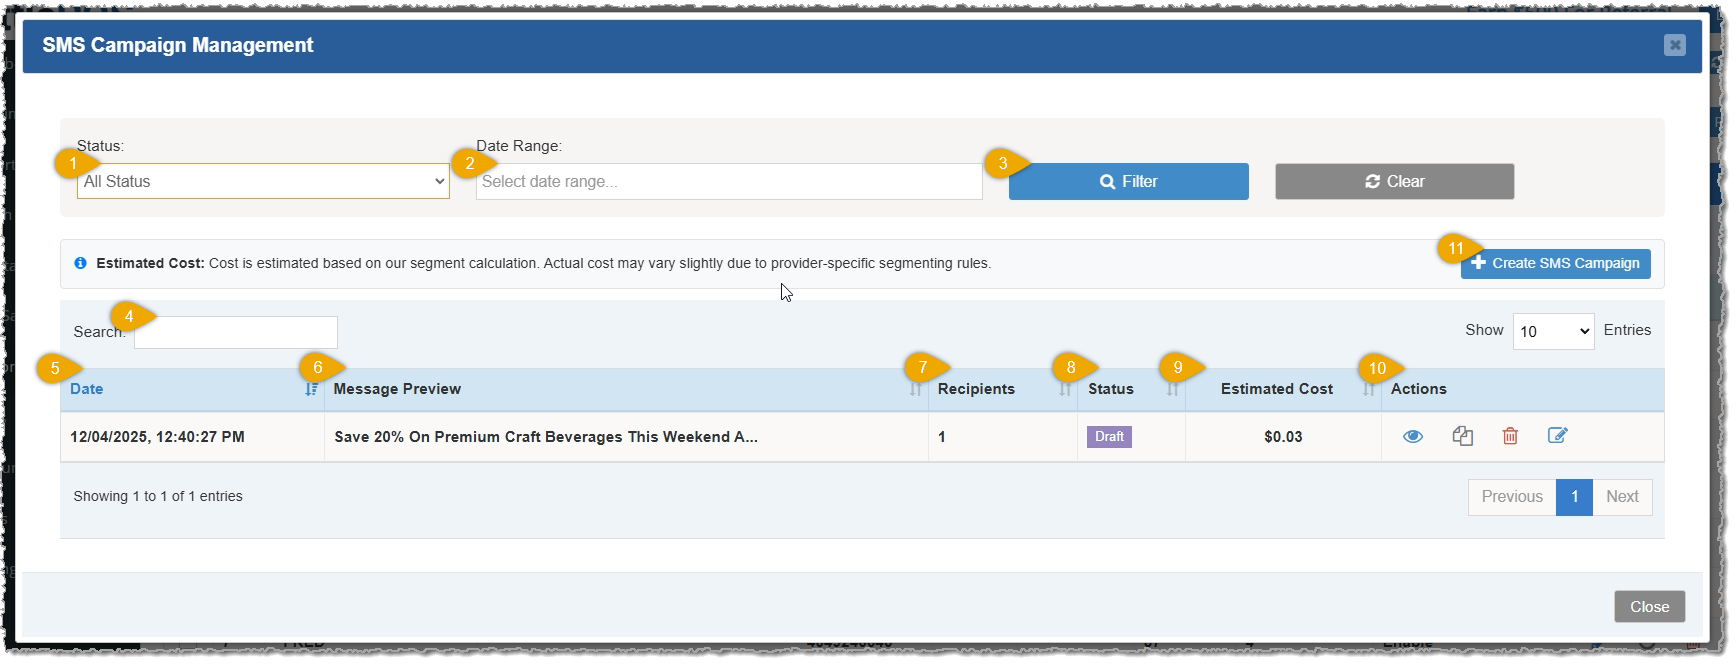Click the Estimated Cost column header

click(1283, 389)
